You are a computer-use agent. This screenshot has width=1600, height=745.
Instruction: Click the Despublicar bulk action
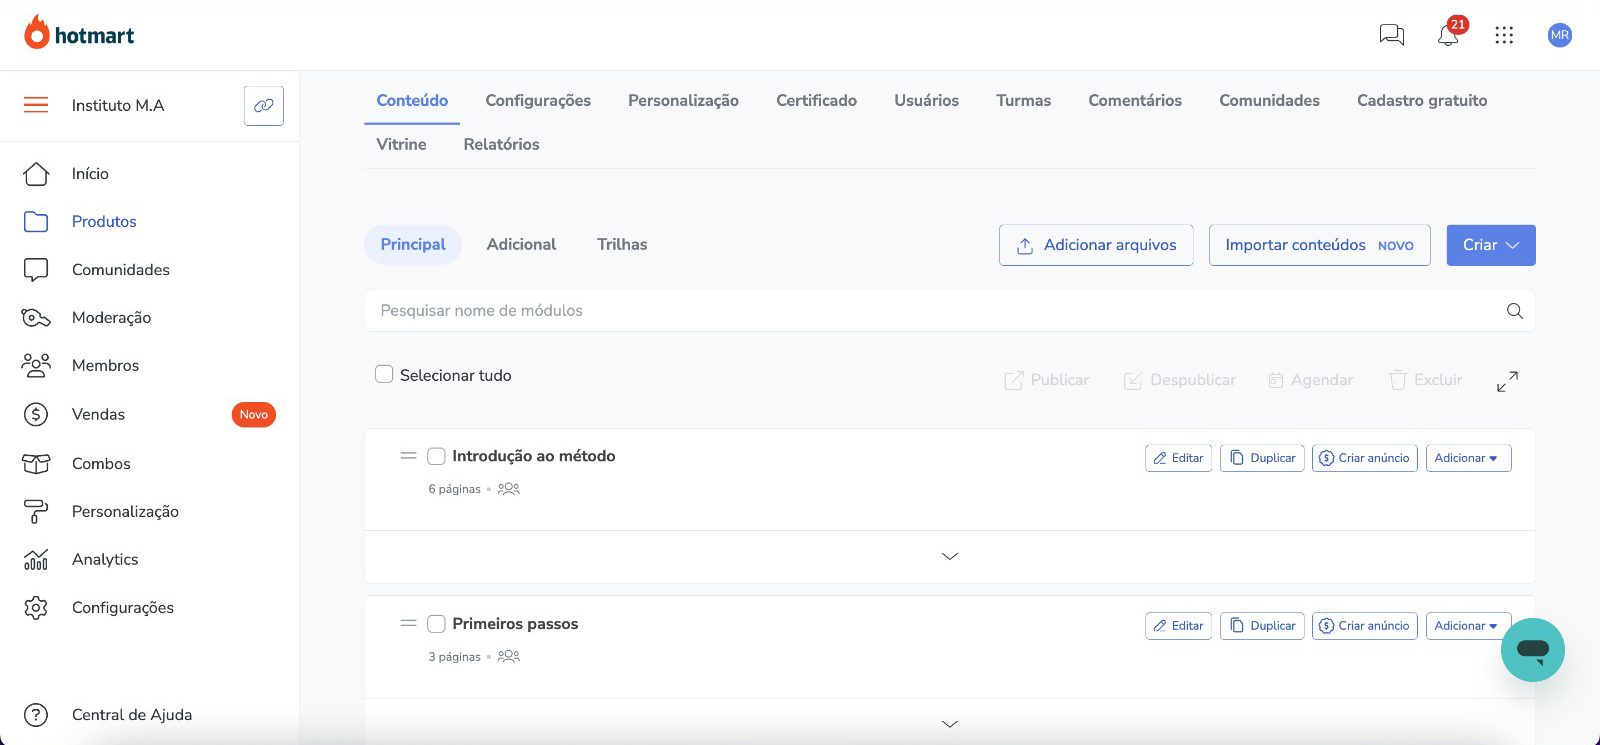pos(1180,380)
